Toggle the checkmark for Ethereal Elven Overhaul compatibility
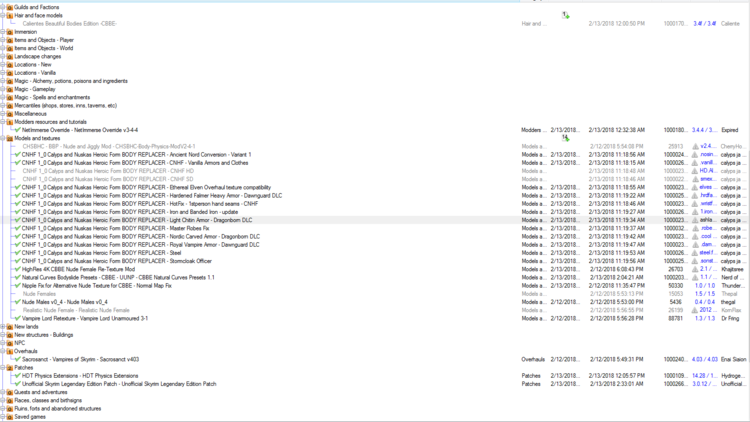 [18, 188]
